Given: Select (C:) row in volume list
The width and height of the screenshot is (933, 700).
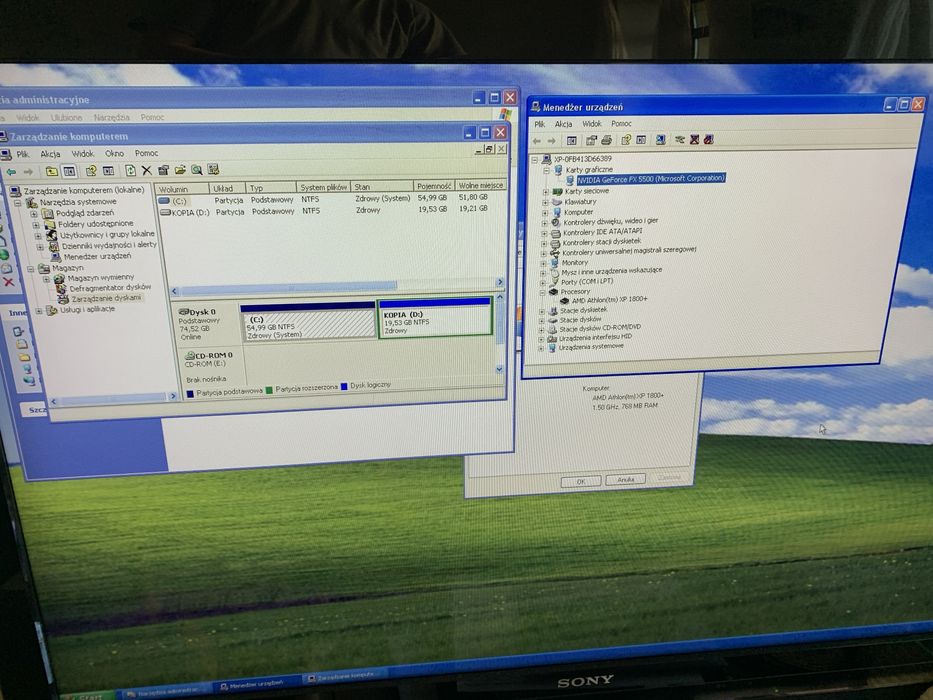Looking at the screenshot, I should pyautogui.click(x=324, y=199).
